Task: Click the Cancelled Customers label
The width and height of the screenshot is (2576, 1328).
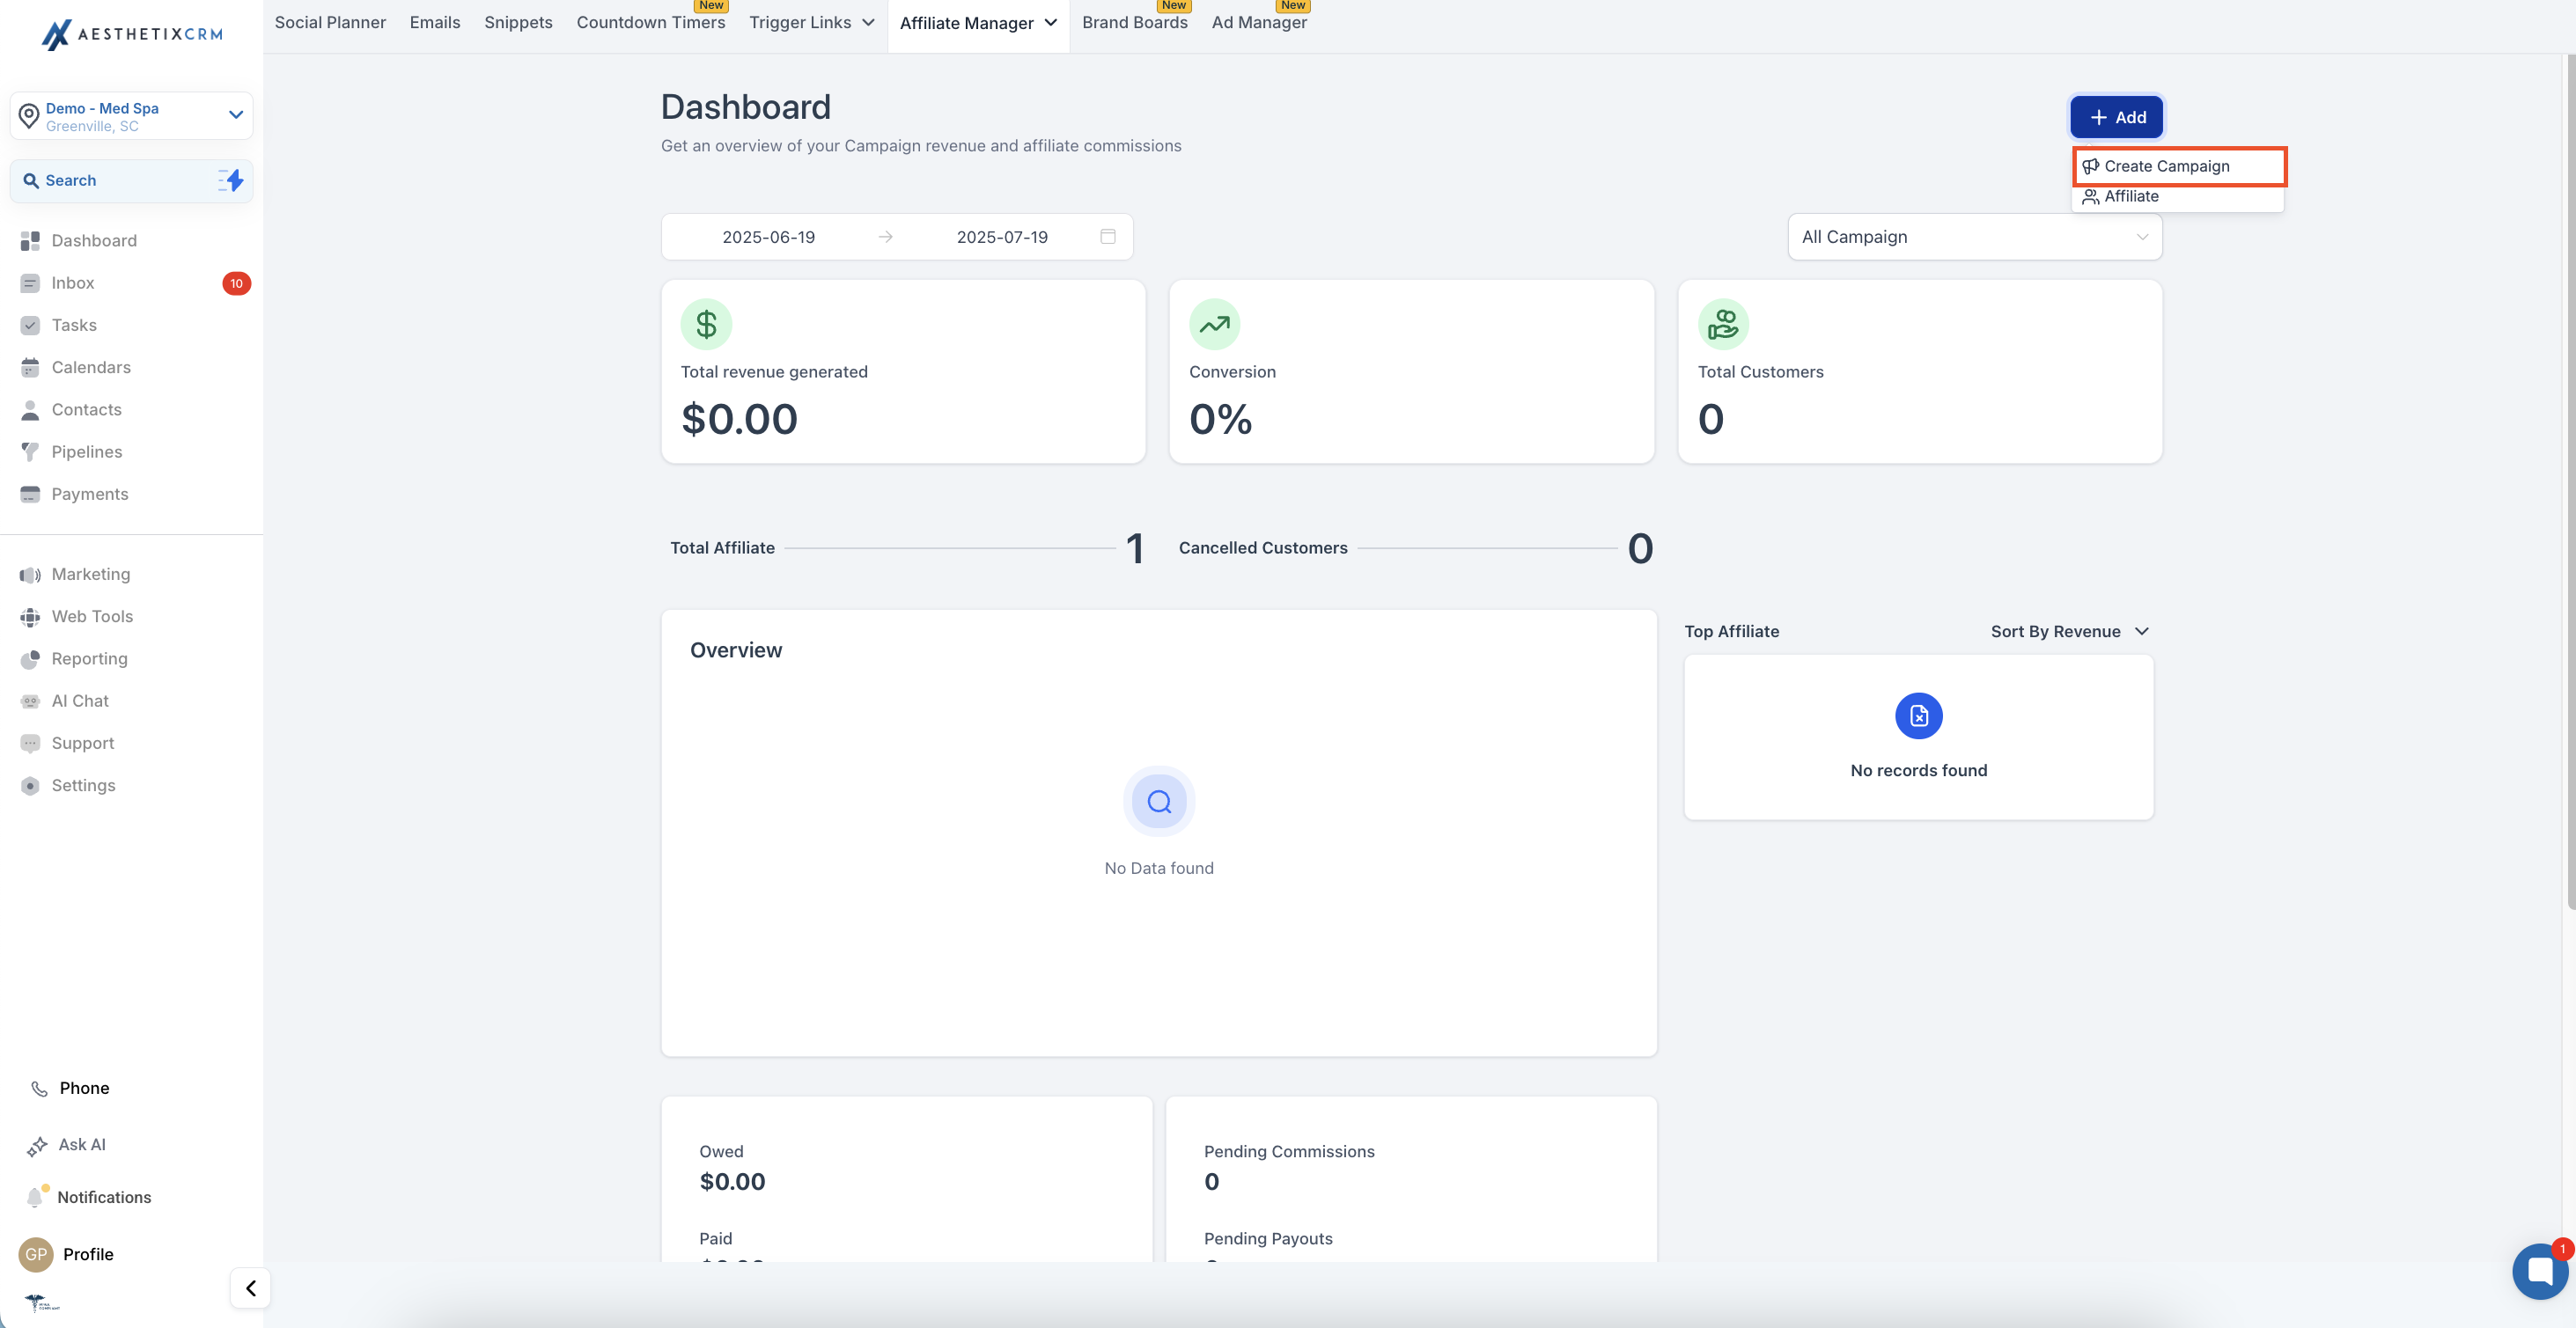Action: (1263, 548)
